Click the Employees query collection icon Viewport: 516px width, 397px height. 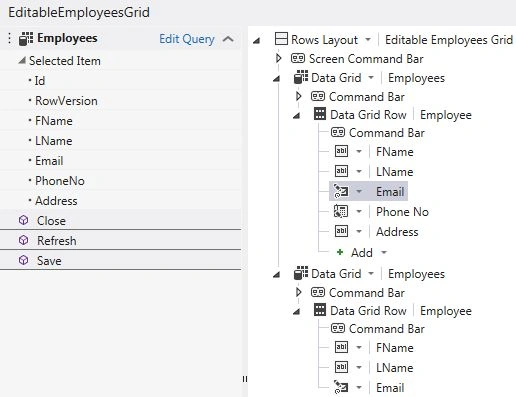pos(26,38)
